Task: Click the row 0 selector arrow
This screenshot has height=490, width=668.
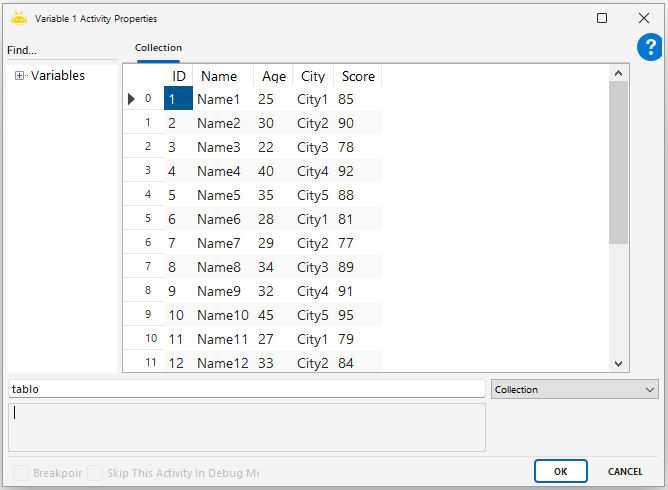Action: [131, 99]
